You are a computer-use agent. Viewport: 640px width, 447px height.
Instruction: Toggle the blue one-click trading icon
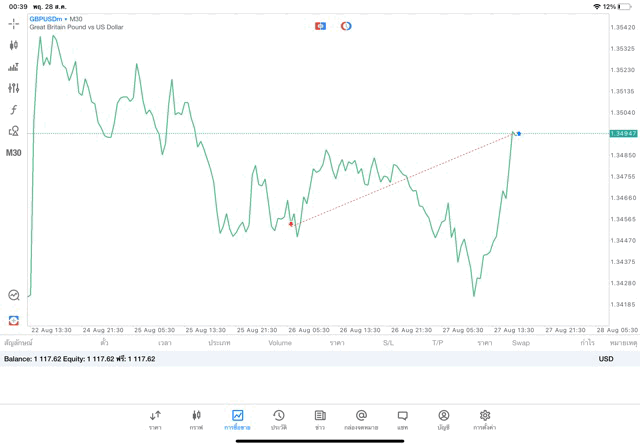click(320, 26)
